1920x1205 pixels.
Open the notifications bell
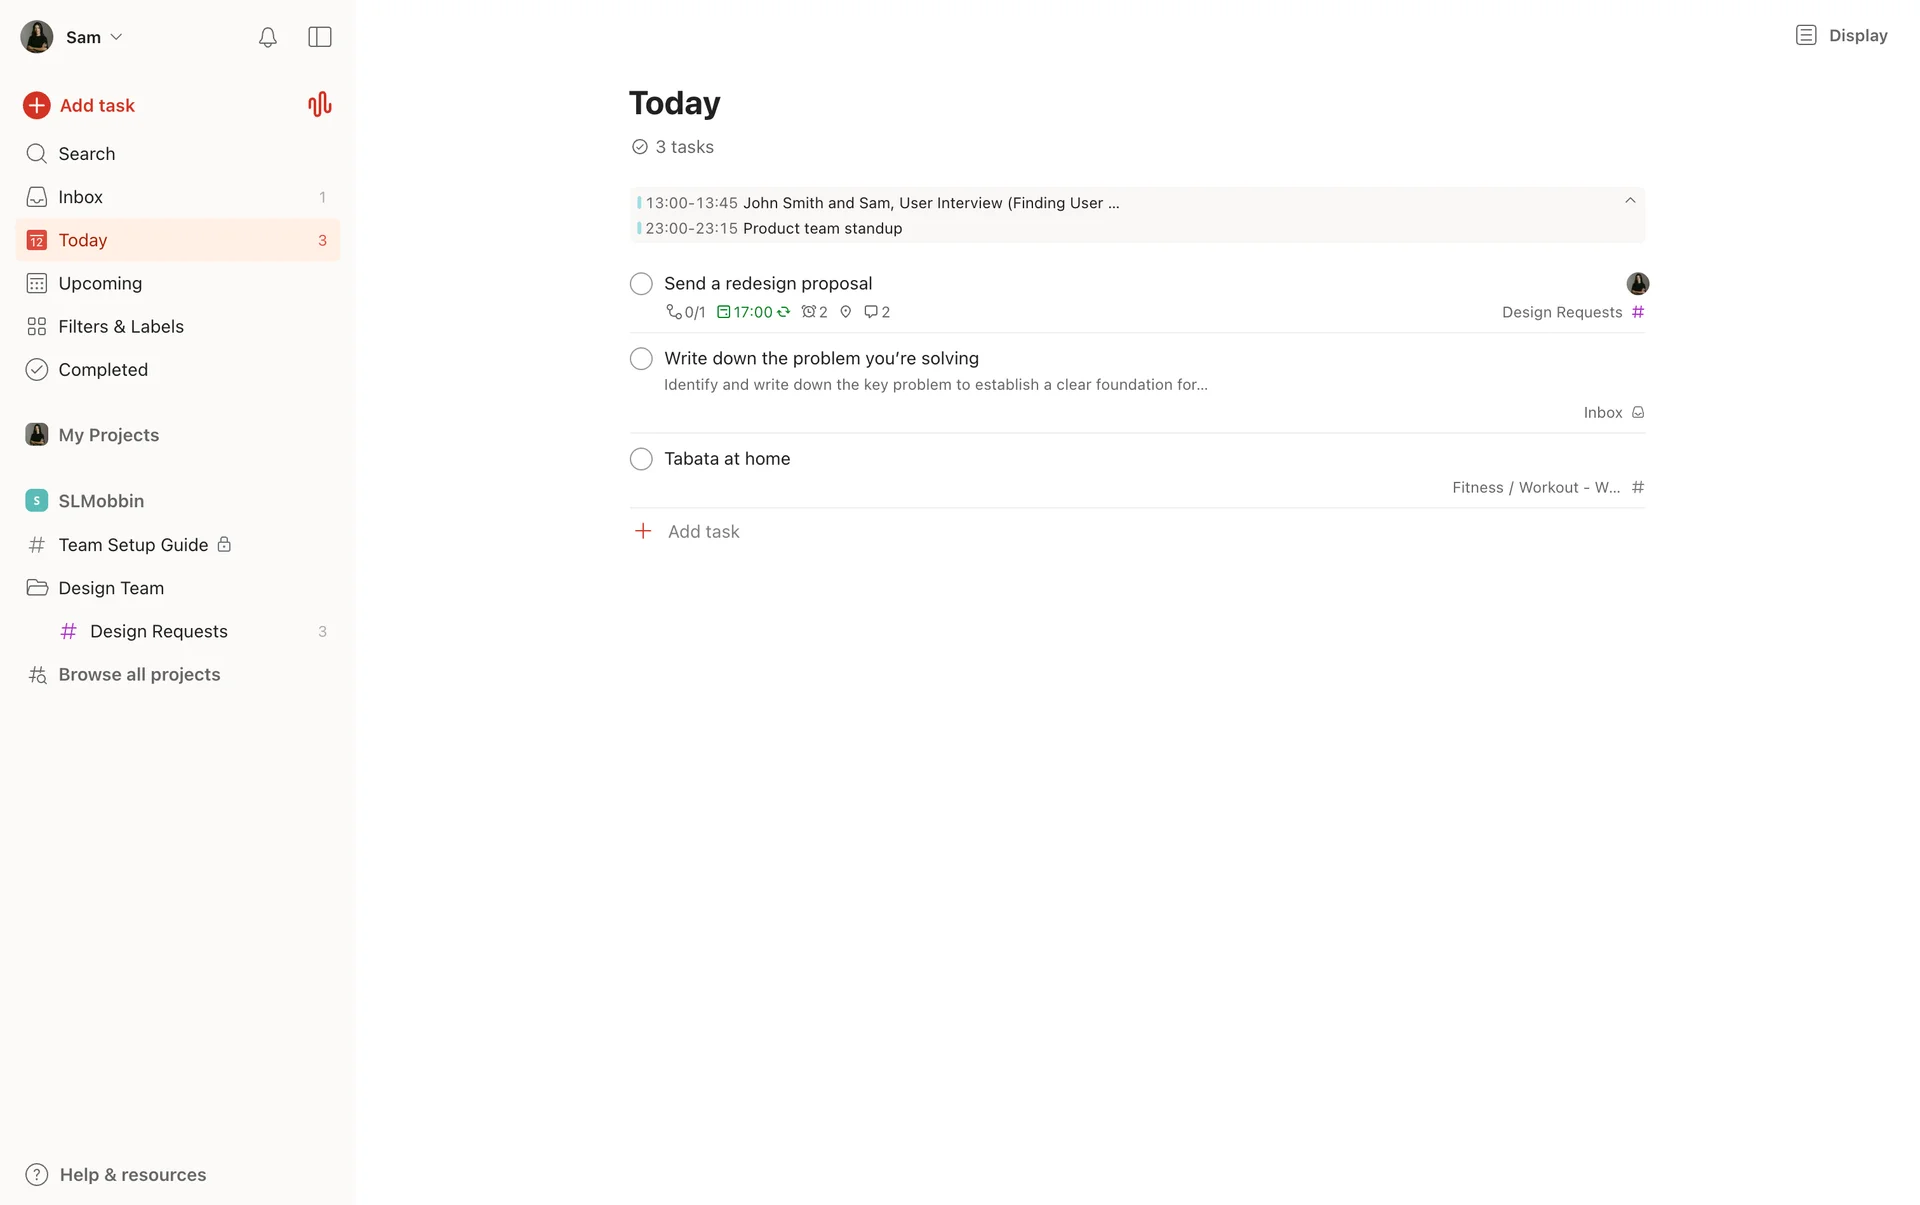click(x=267, y=37)
